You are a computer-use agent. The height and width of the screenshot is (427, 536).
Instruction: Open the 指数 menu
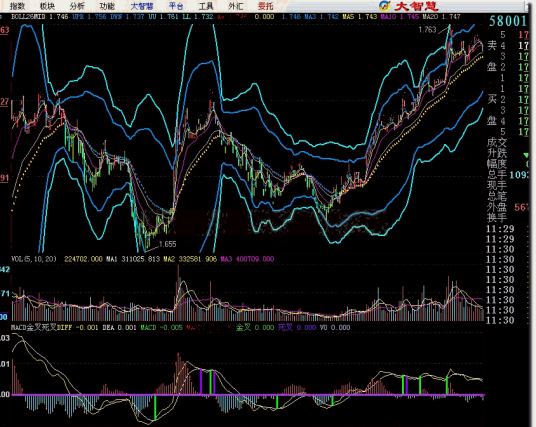tap(18, 6)
